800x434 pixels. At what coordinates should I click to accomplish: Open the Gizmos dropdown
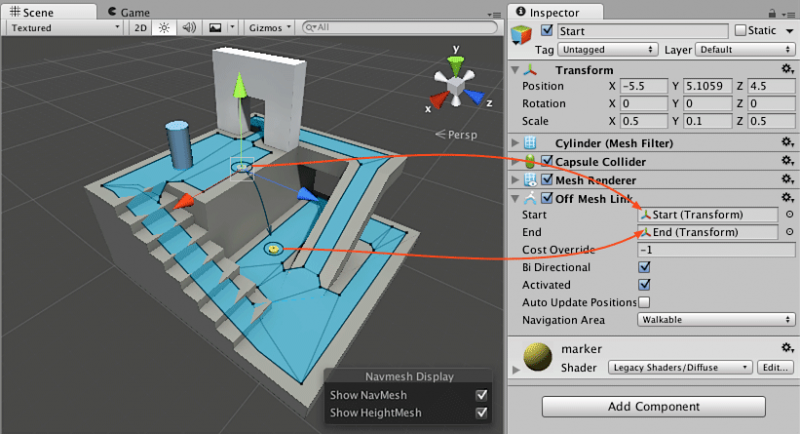269,28
